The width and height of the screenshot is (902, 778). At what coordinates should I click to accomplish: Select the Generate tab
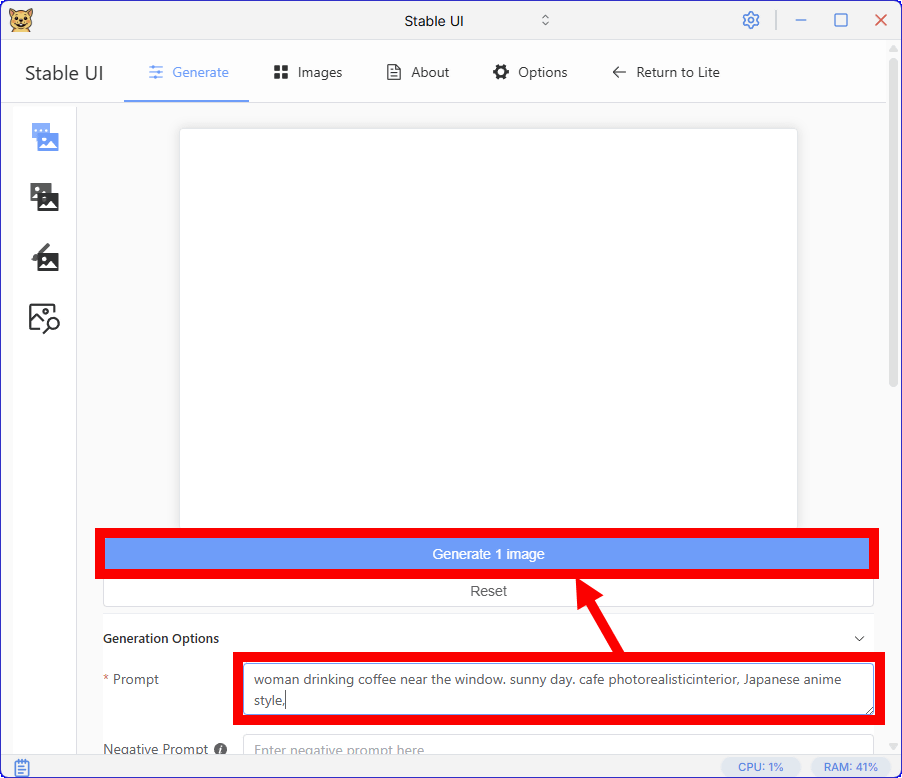pyautogui.click(x=188, y=72)
